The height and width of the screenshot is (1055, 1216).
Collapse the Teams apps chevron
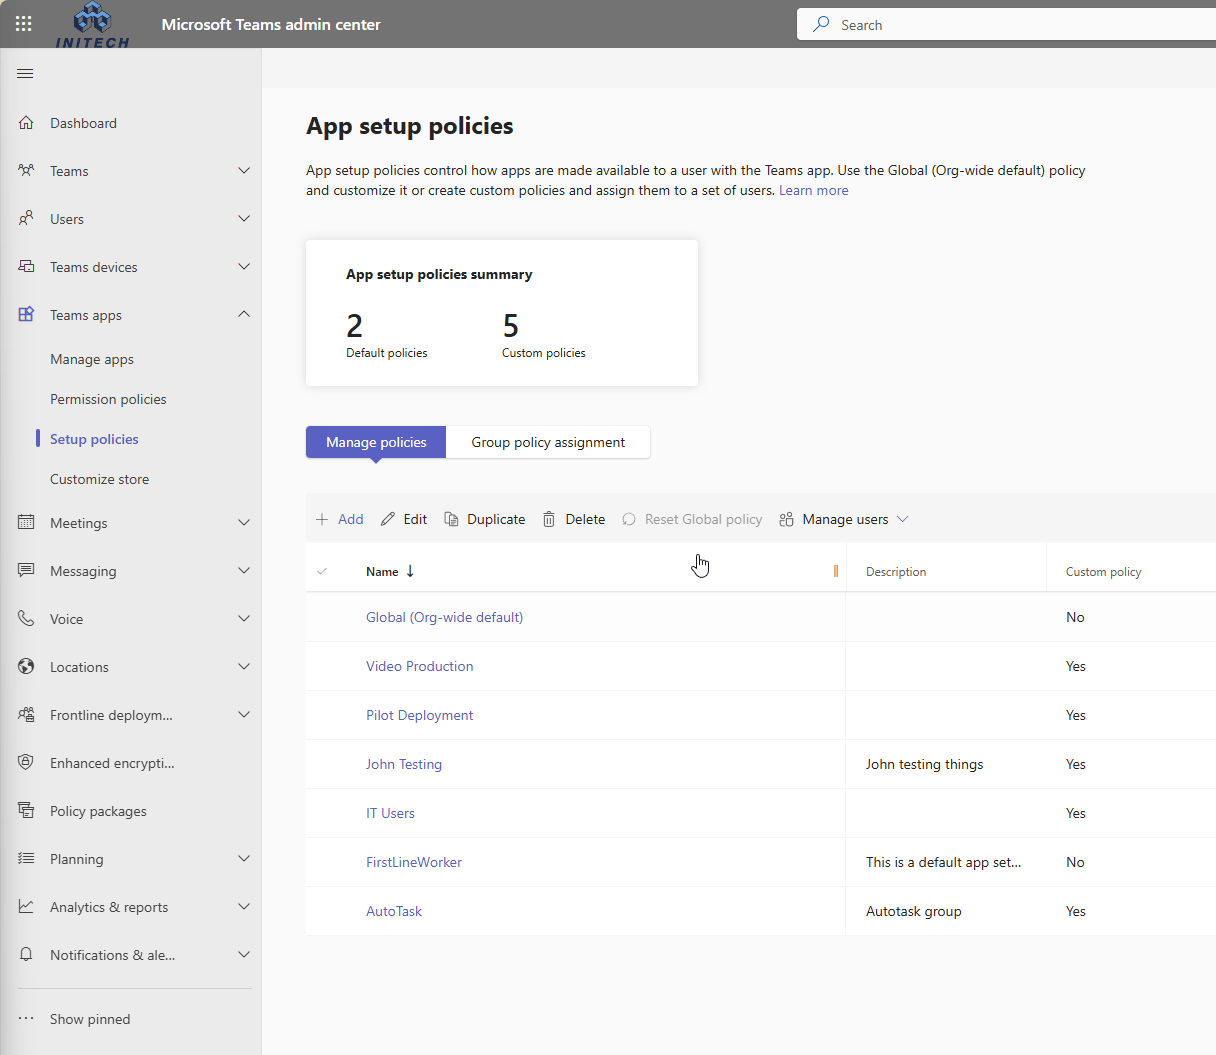(x=244, y=315)
